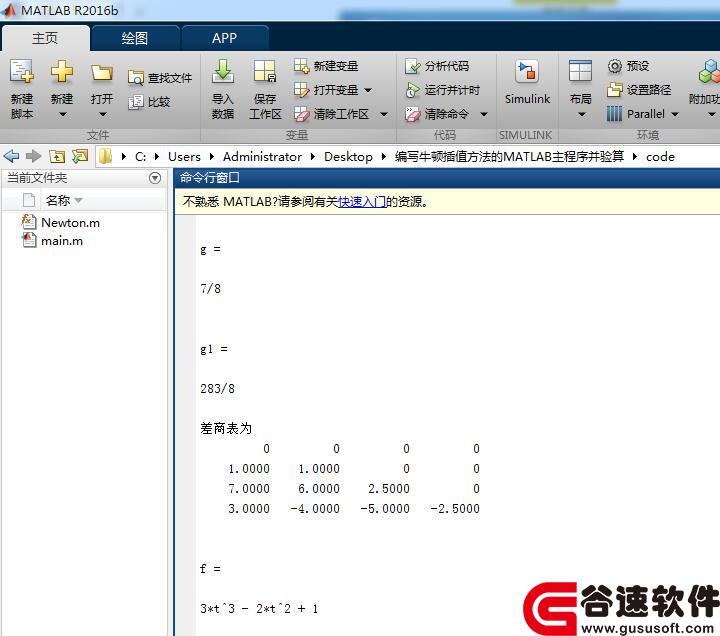Image resolution: width=720 pixels, height=636 pixels.
Task: Click New Variable (新建变量)
Action: (x=326, y=66)
